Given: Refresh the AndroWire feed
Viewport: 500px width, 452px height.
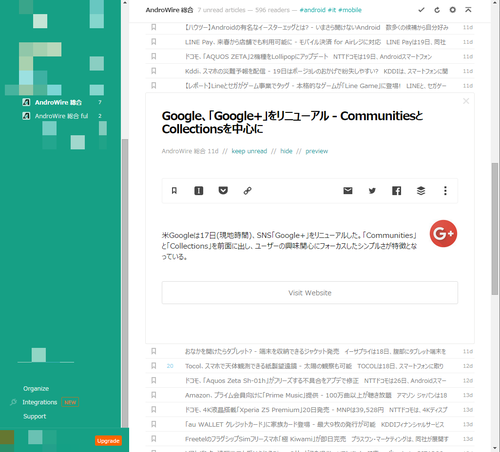Looking at the screenshot, I should click(x=437, y=10).
